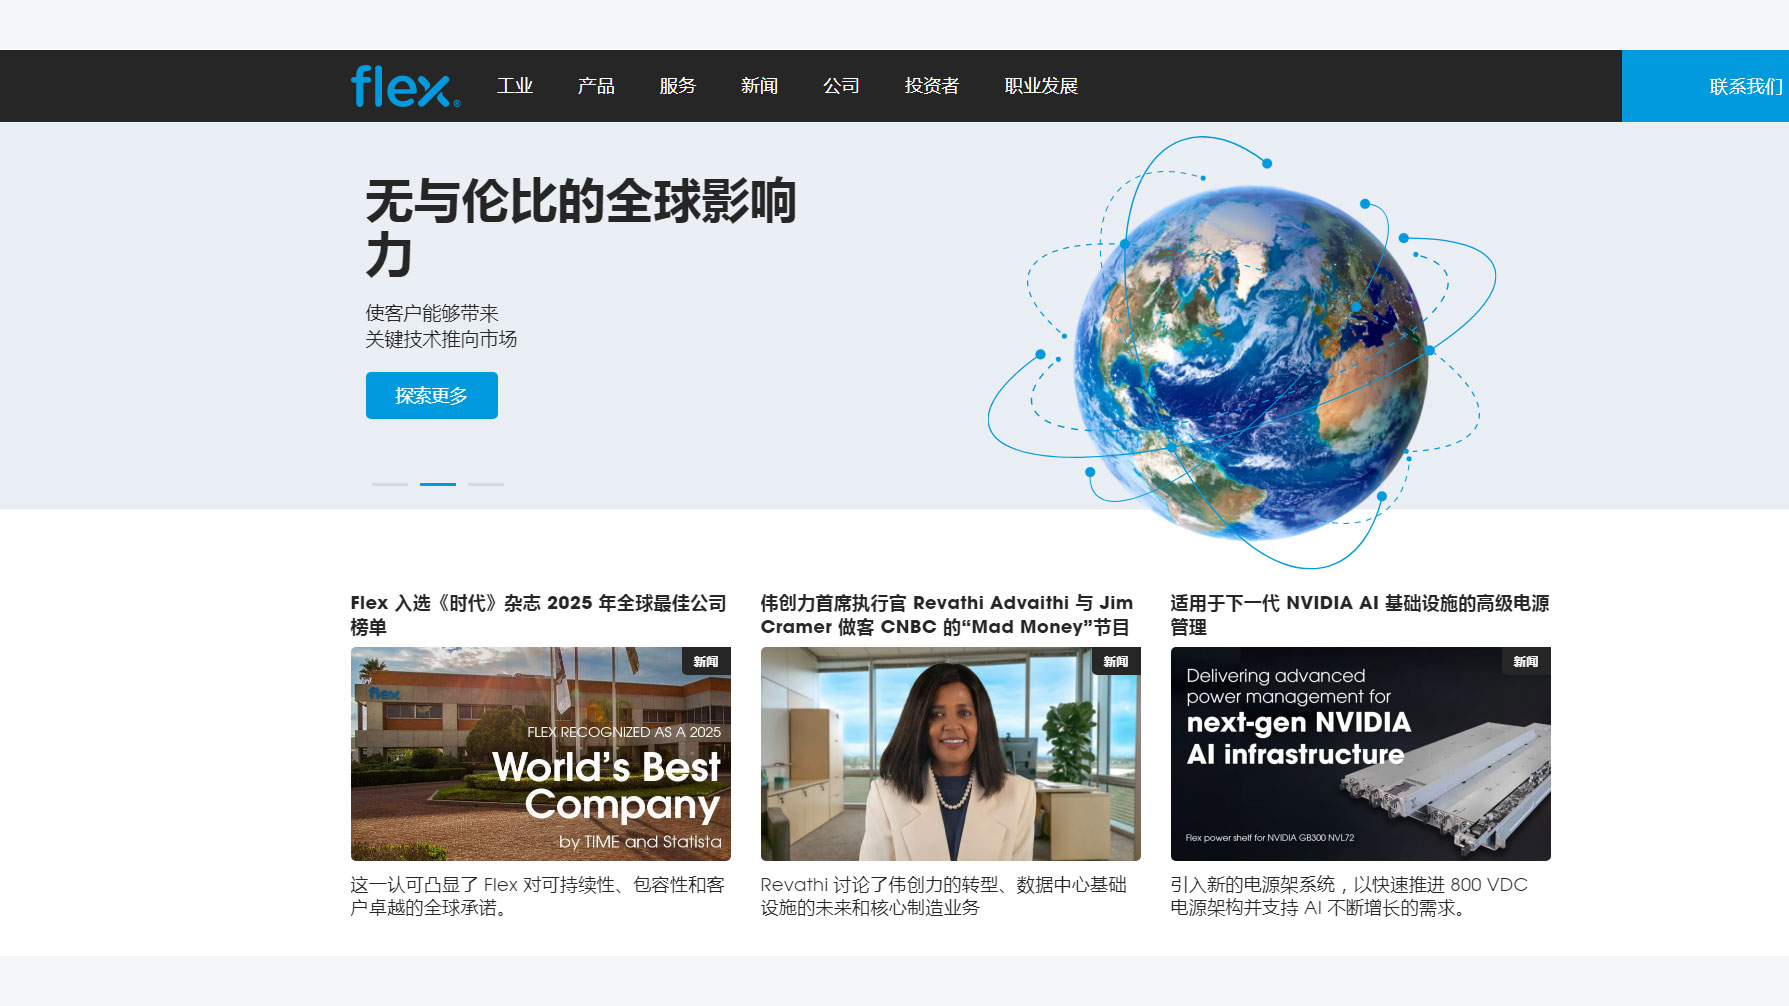Click the 新闻 tag on NVIDIA card
The image size is (1789, 1006).
pos(1525,662)
